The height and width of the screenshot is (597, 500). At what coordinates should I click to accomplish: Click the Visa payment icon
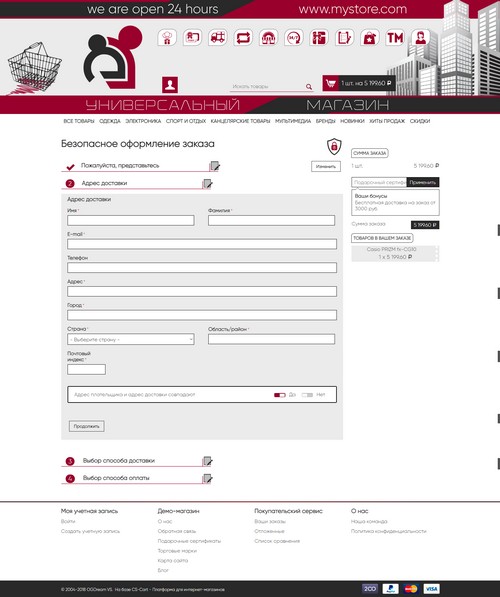(x=431, y=589)
